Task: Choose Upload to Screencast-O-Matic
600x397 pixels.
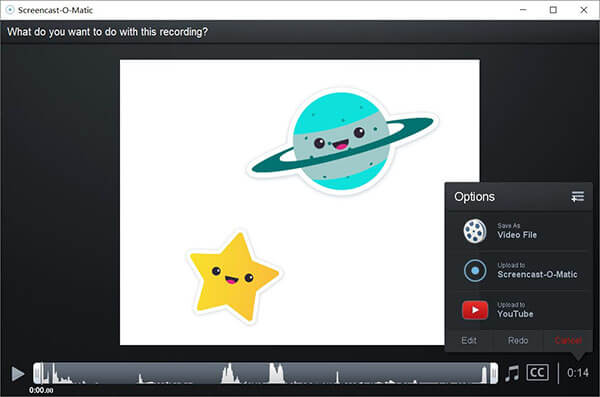Action: 518,271
